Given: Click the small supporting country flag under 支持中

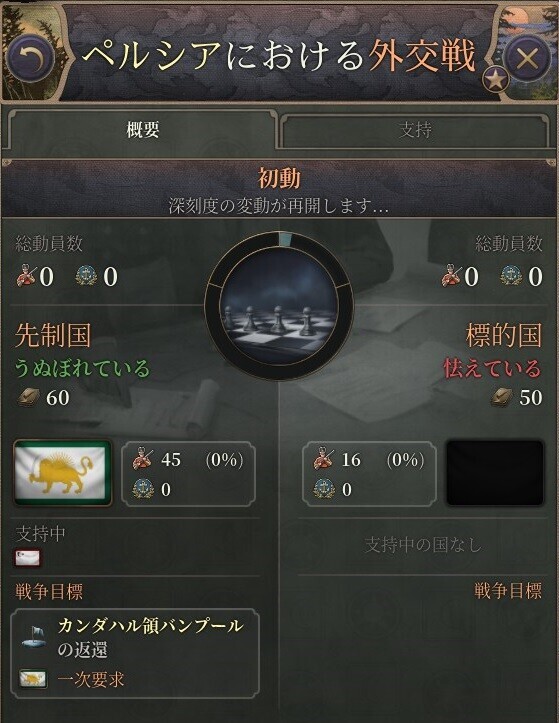Looking at the screenshot, I should 28,558.
